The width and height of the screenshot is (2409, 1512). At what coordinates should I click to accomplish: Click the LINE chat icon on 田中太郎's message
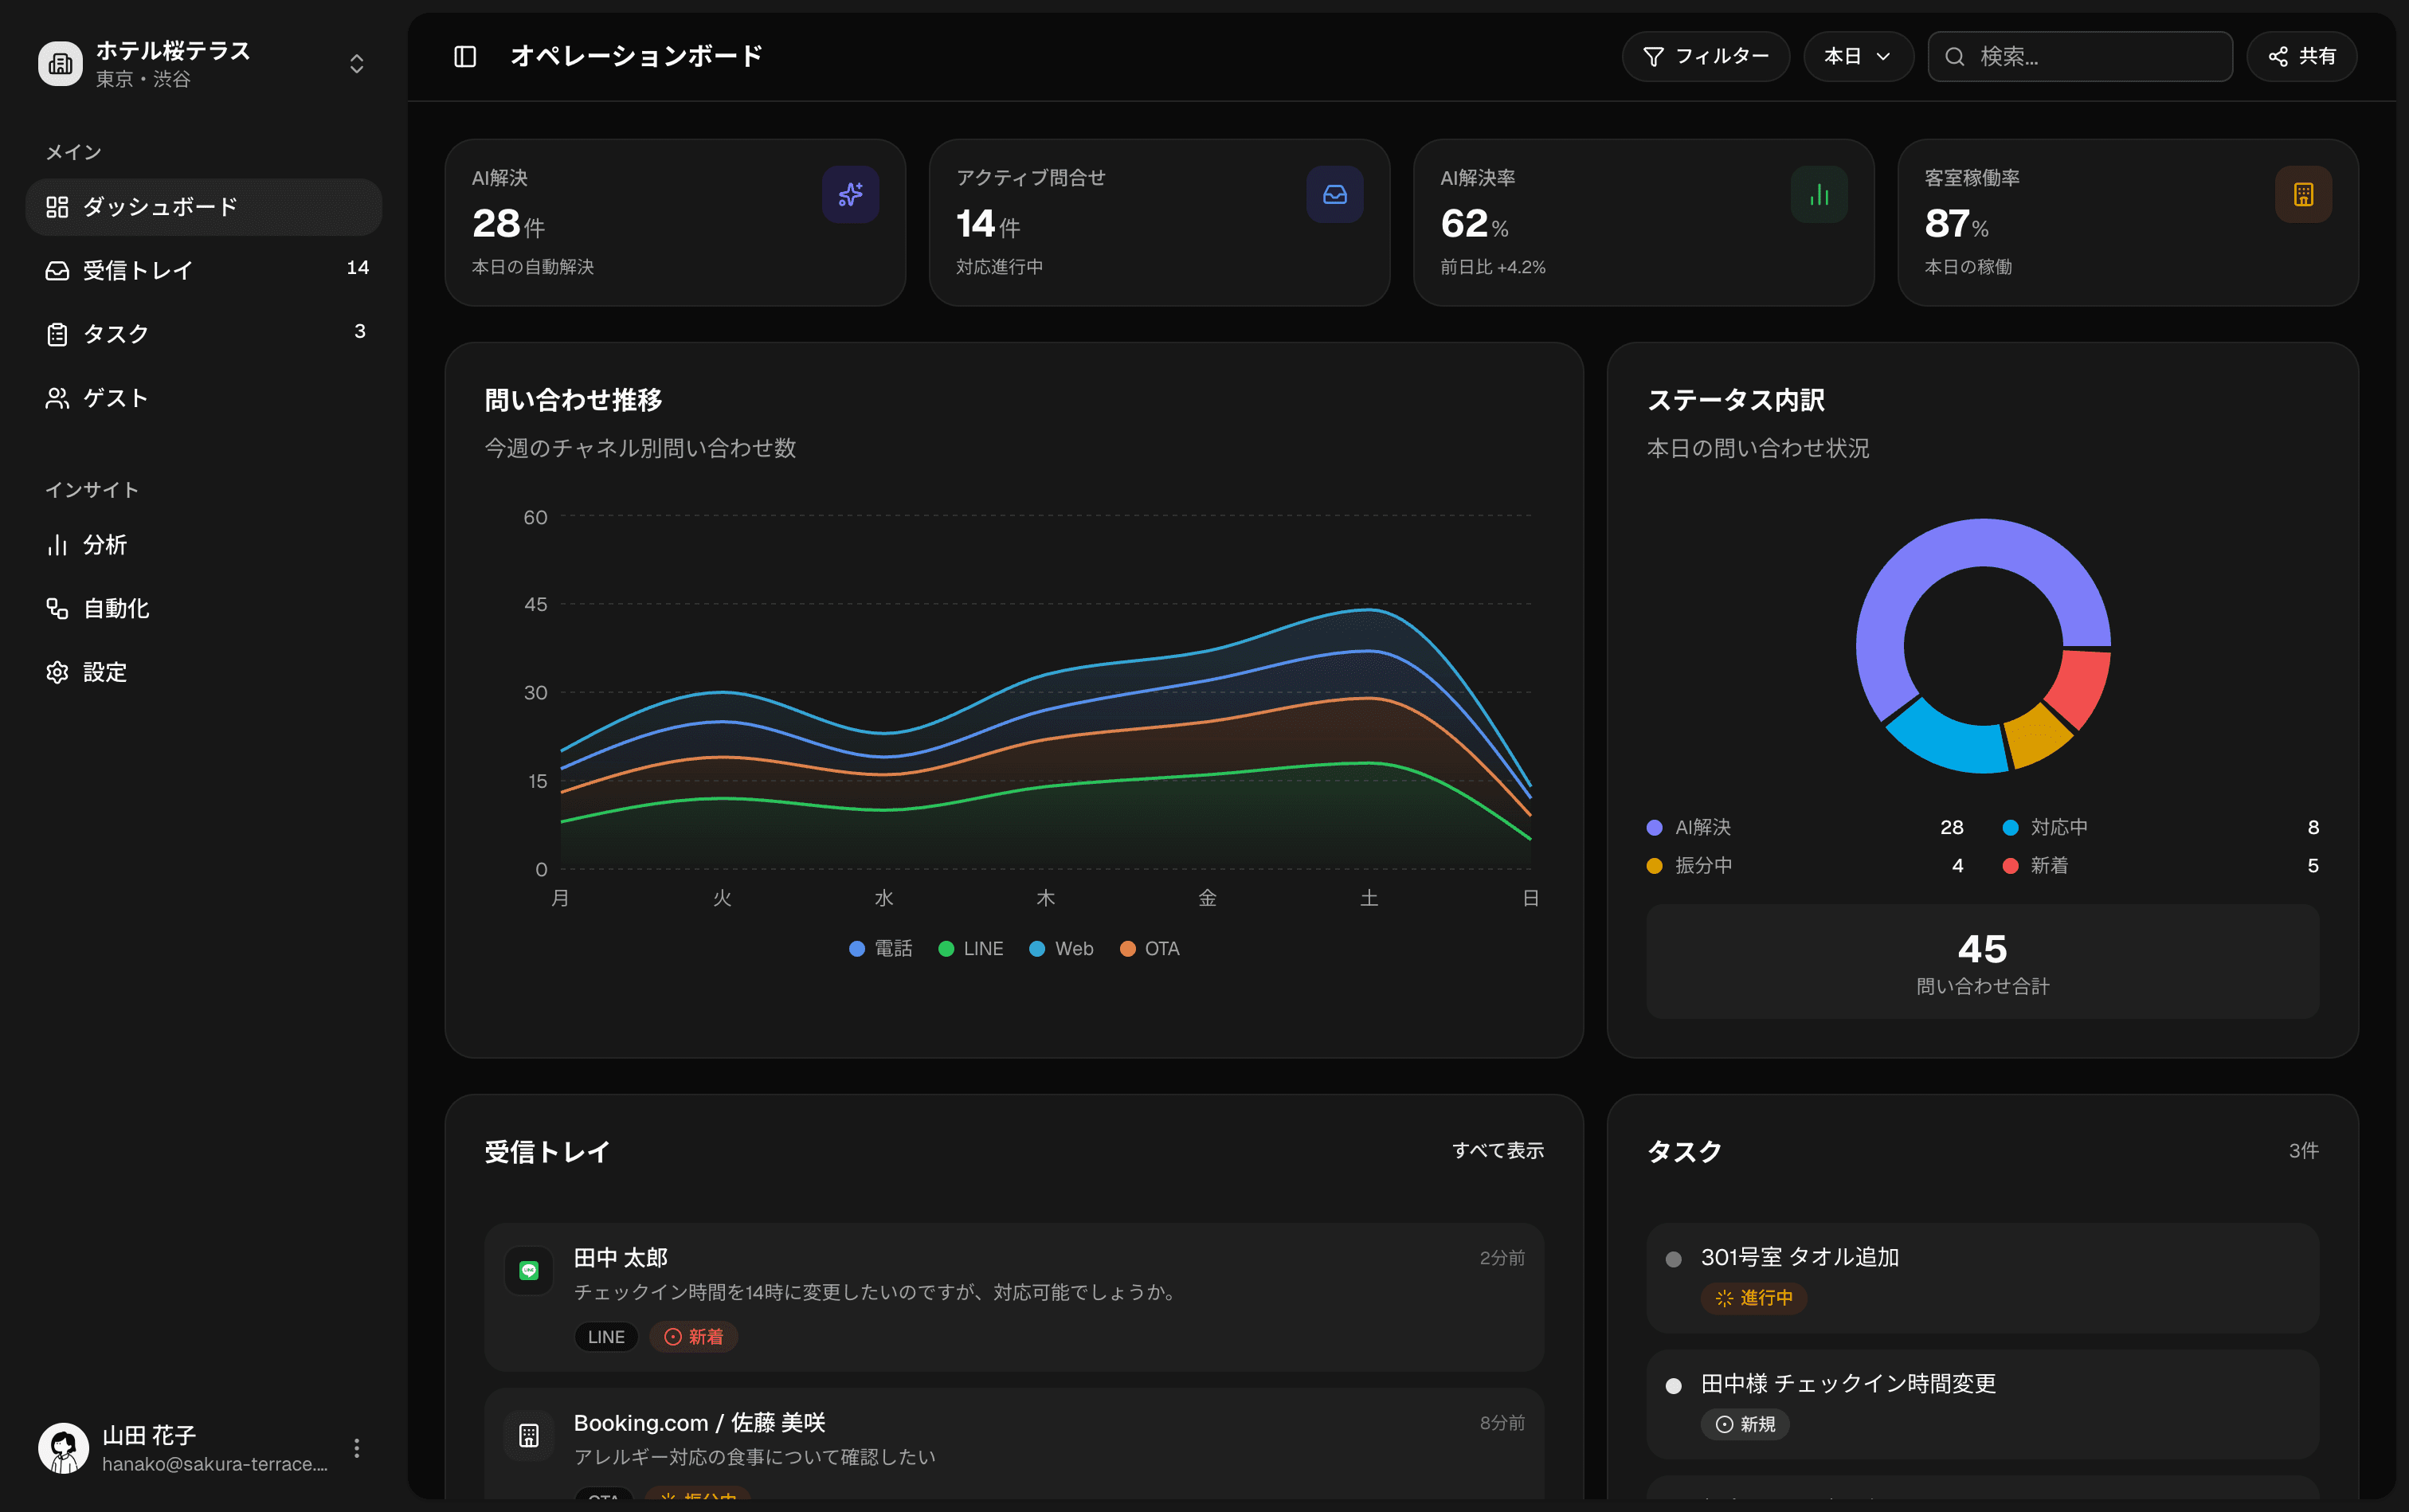coord(529,1270)
